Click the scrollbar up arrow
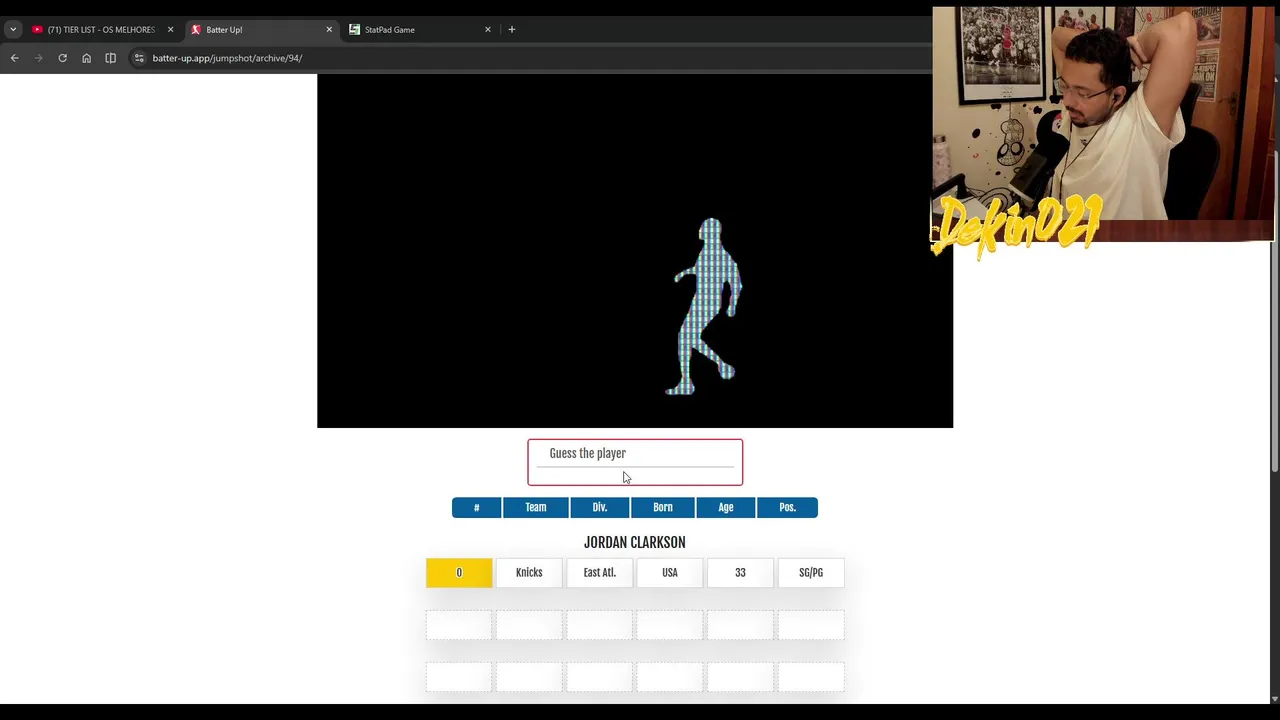The height and width of the screenshot is (720, 1280). point(1275,80)
